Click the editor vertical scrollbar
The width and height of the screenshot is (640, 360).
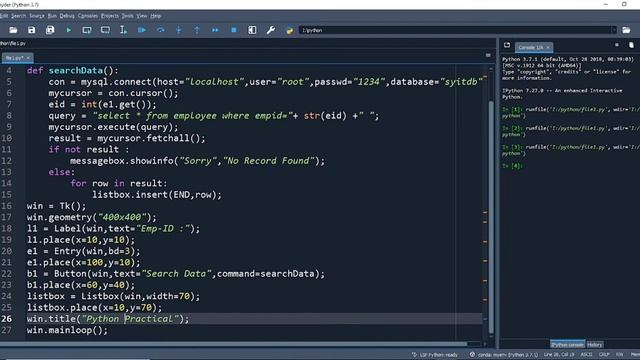pos(491,217)
